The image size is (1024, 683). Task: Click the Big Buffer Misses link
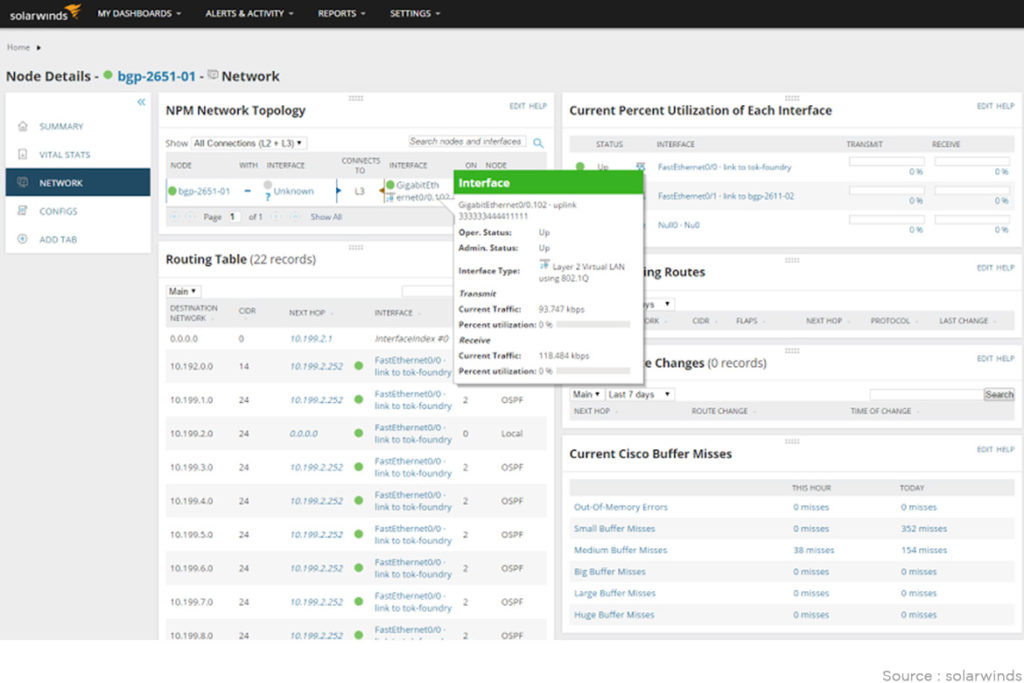pyautogui.click(x=609, y=571)
